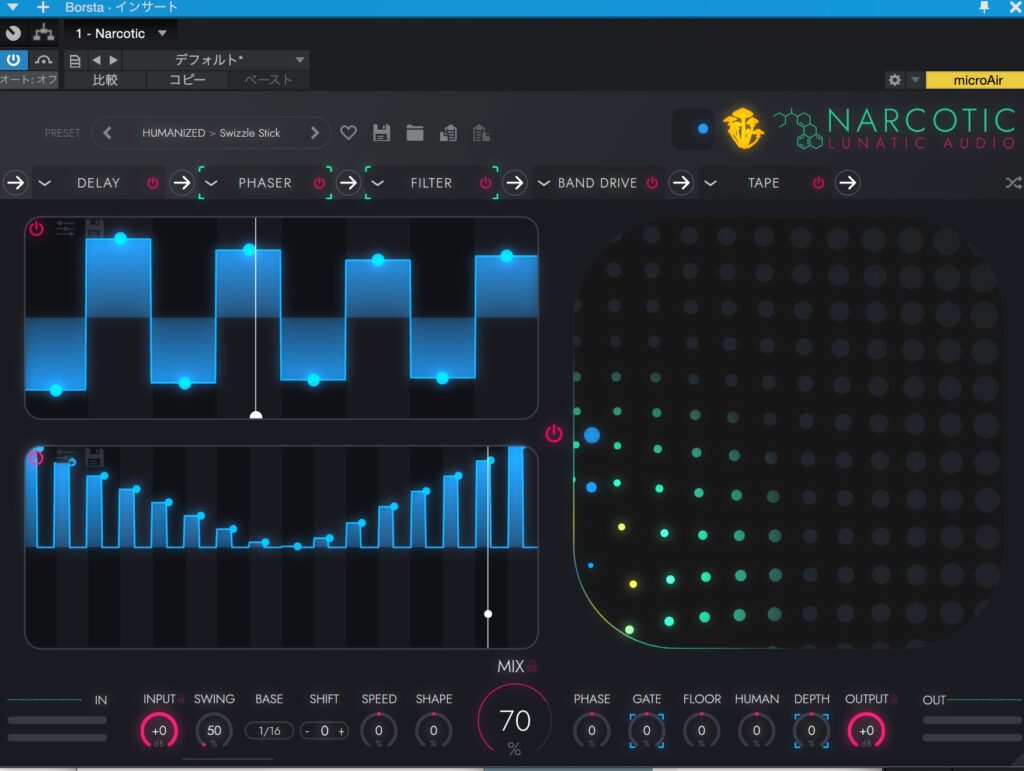Open the preset folder icon
The image size is (1024, 771).
click(415, 133)
